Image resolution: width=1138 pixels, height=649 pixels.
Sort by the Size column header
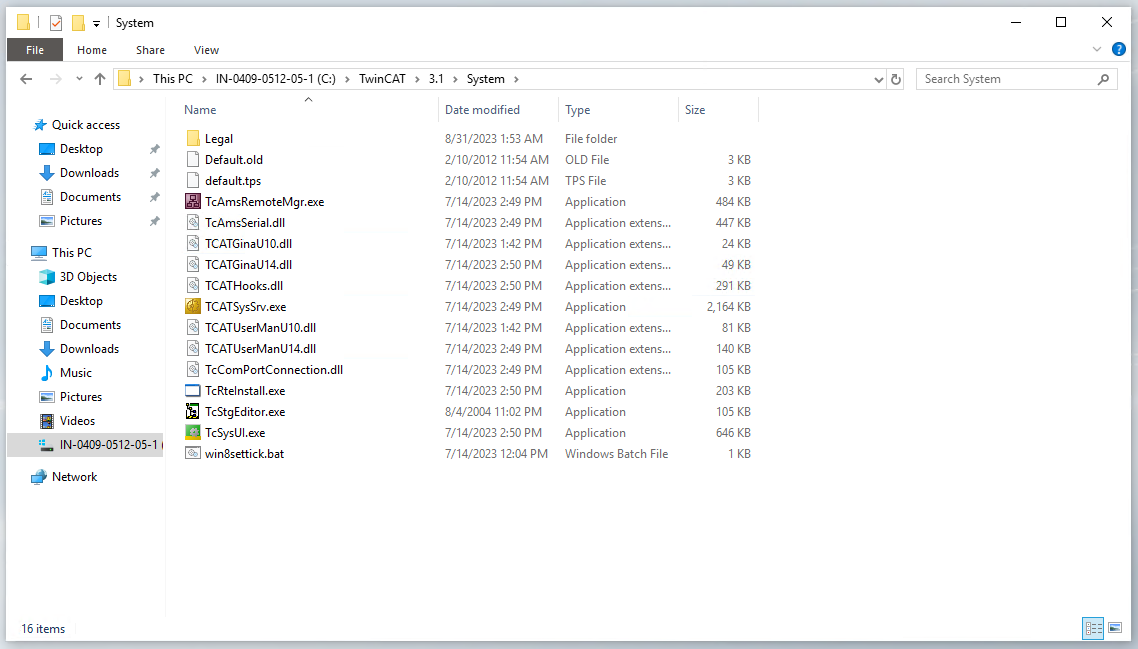[719, 110]
